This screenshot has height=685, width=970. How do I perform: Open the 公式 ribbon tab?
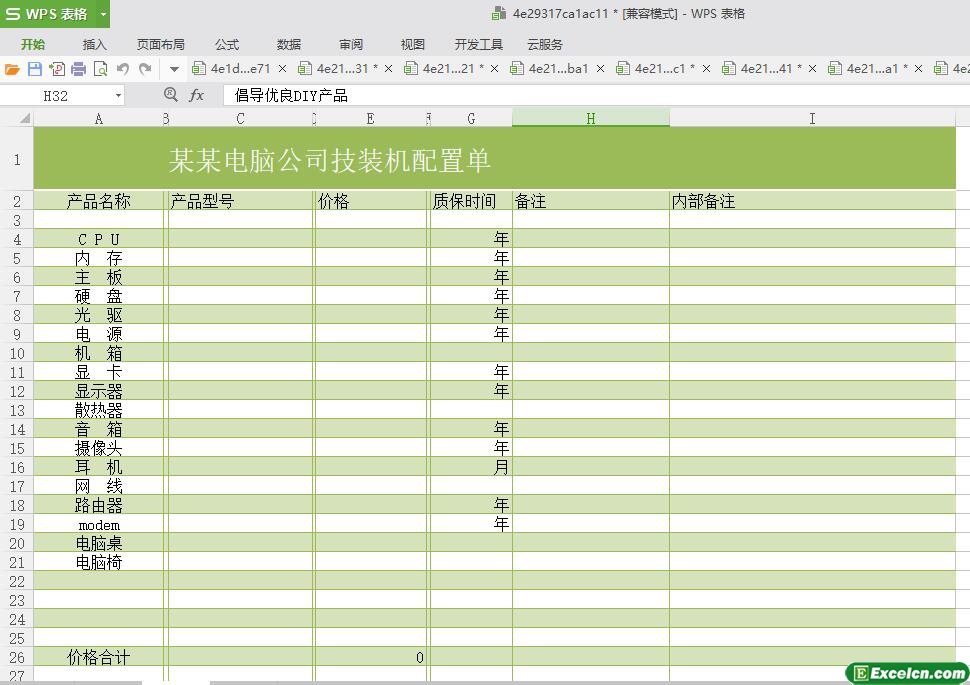[227, 45]
